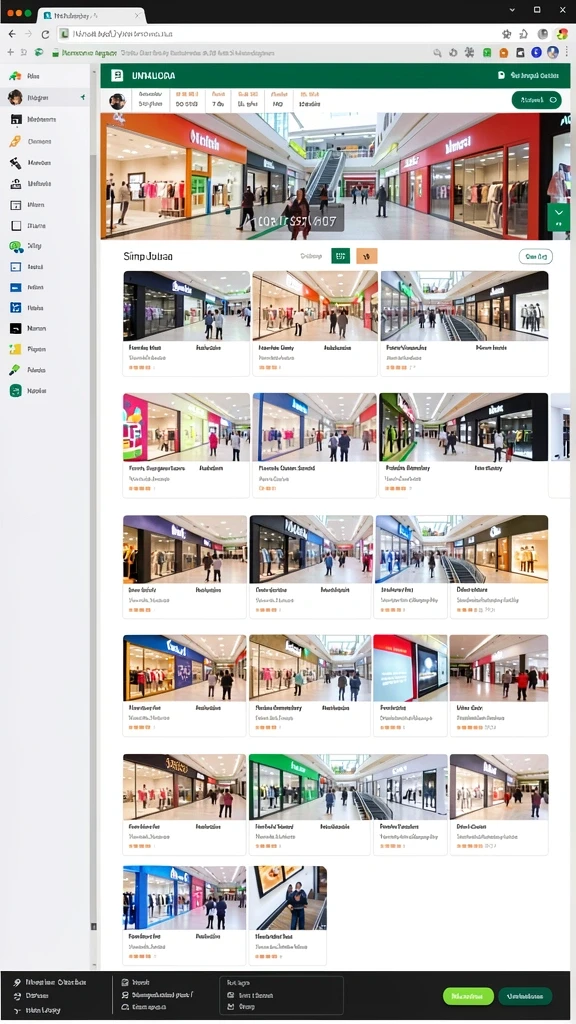Open the tab search chevron in the title bar

tap(512, 10)
